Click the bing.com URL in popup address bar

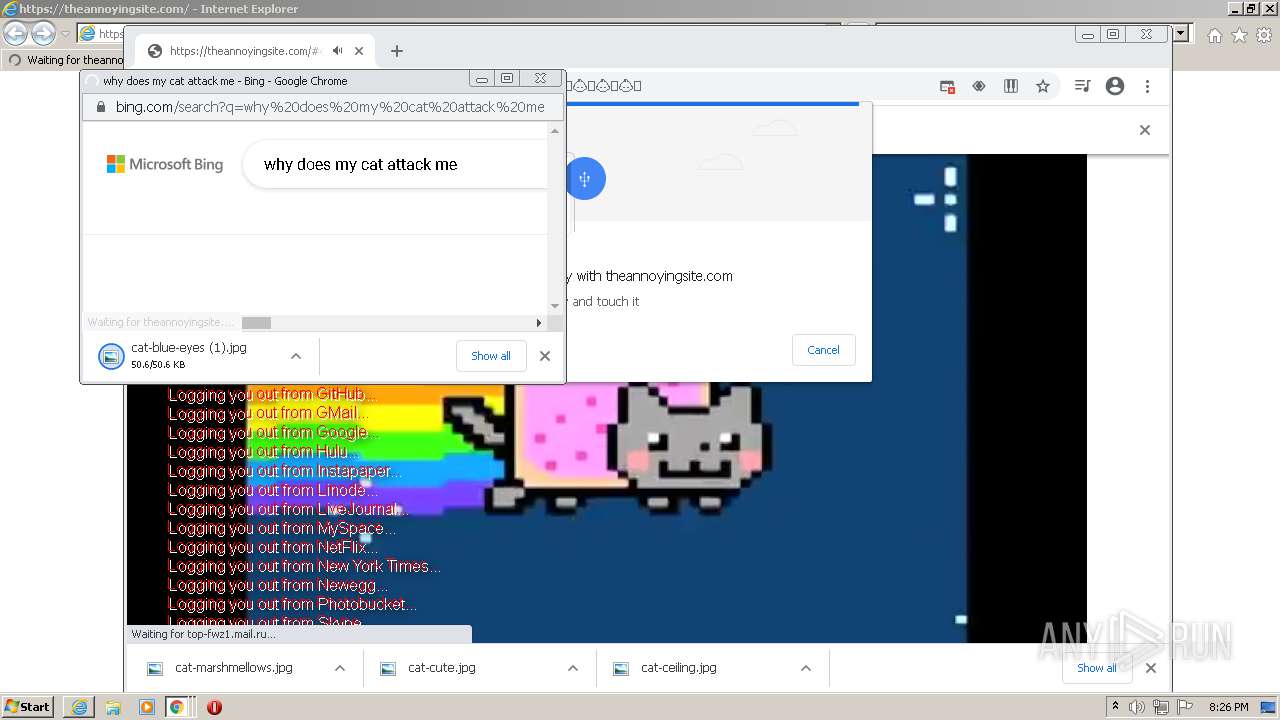click(330, 107)
